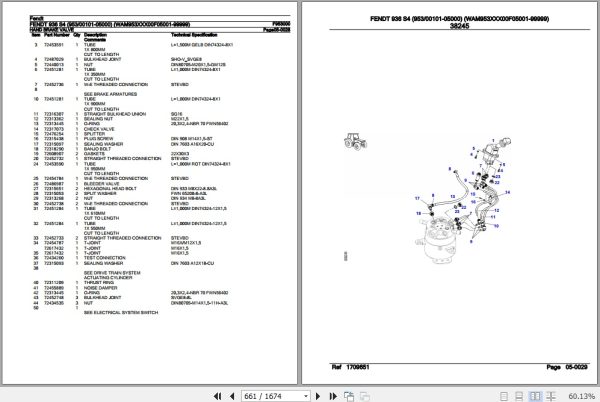This screenshot has width=600, height=402.
Task: Click the 'SPLIT WASHER' row text
Action: 100,194
